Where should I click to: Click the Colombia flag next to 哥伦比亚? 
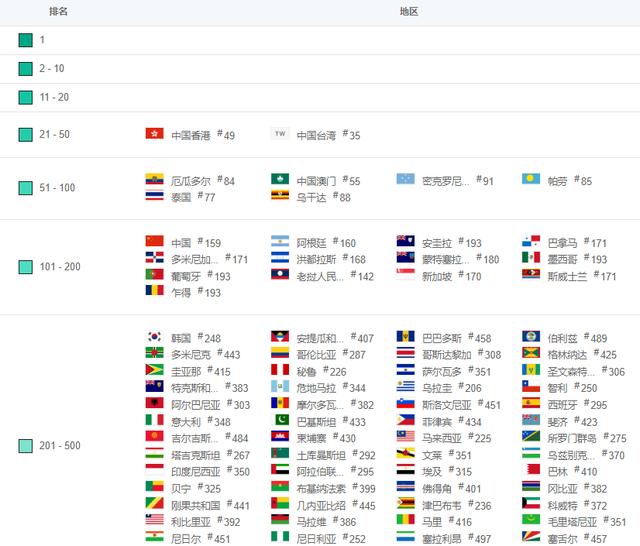[x=280, y=353]
